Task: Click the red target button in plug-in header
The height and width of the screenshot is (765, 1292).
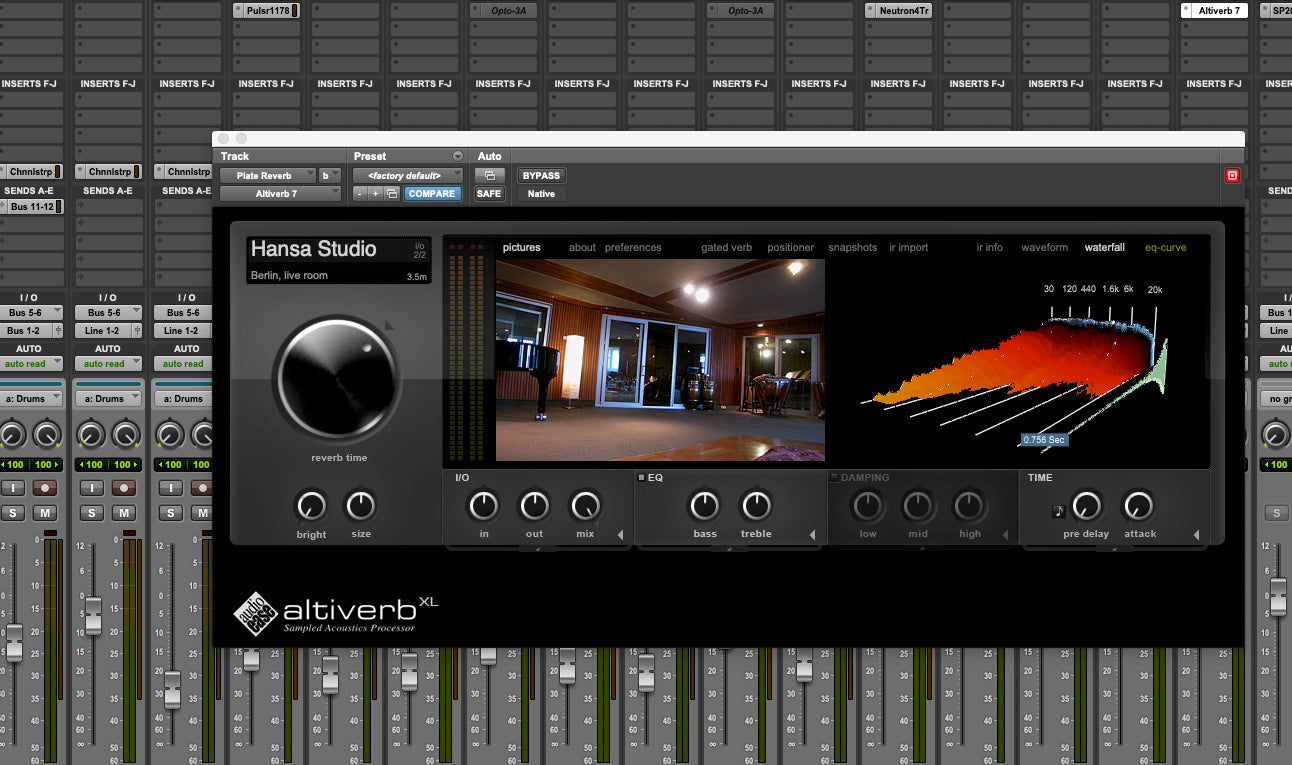Action: coord(1232,175)
